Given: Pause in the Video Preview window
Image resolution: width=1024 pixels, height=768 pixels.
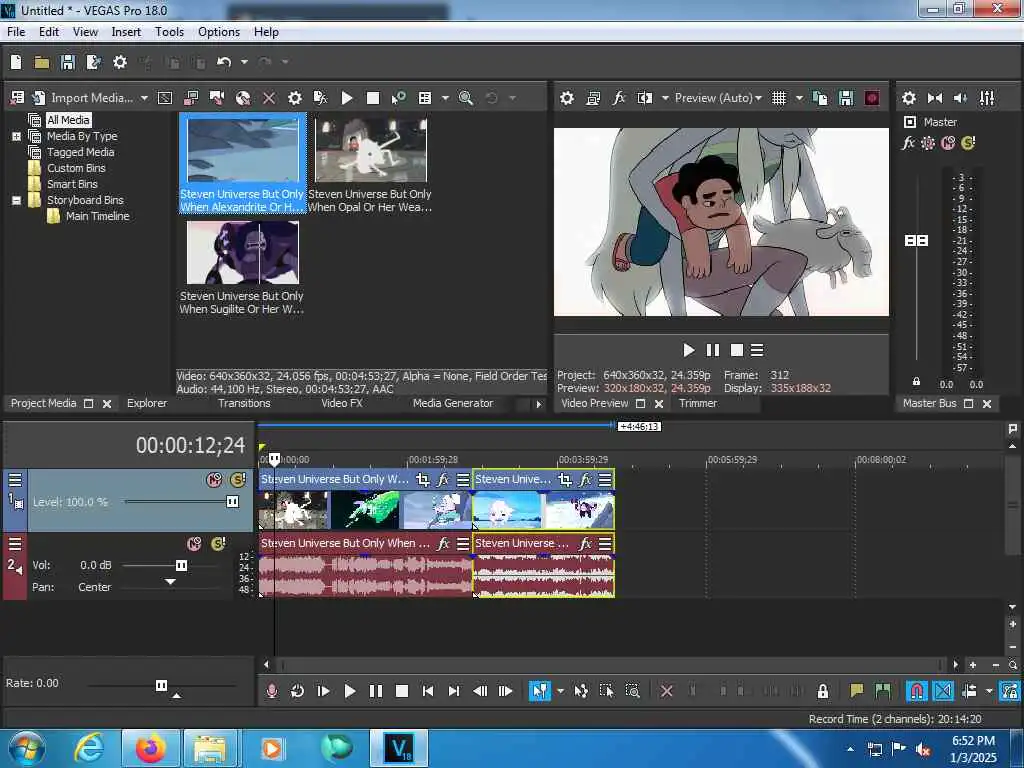Looking at the screenshot, I should point(712,351).
